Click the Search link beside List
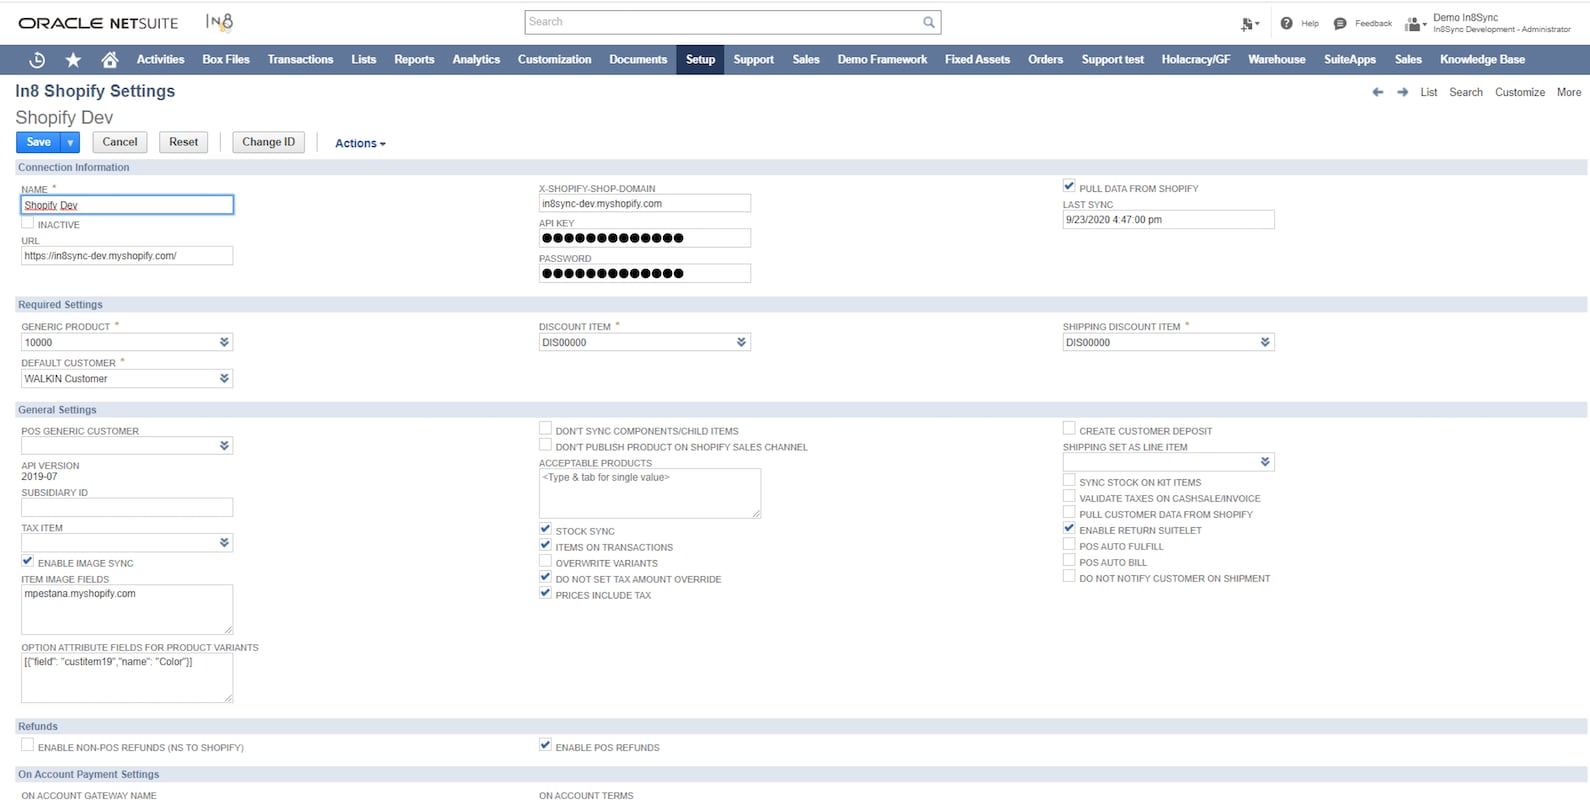 click(1466, 92)
